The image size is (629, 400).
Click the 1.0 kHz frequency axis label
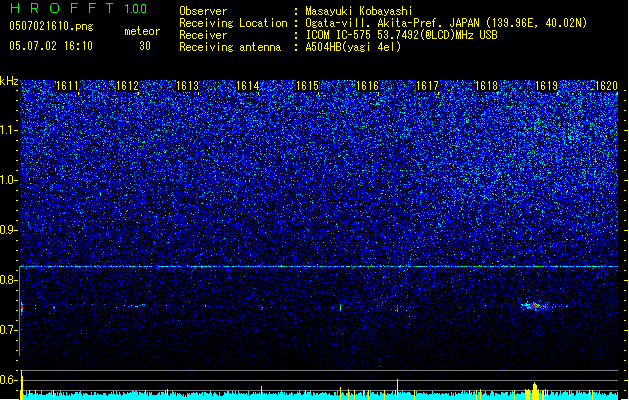coord(9,180)
